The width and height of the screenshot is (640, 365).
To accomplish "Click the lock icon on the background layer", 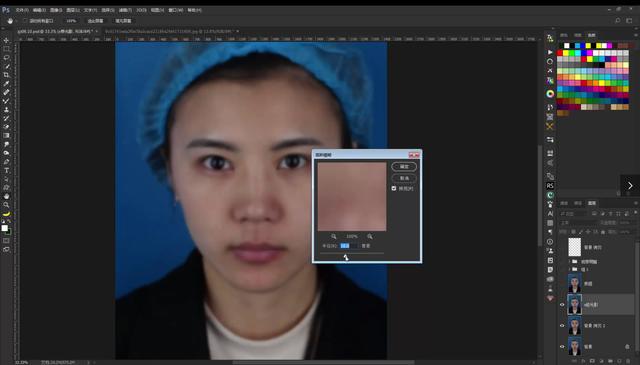I will coord(627,347).
